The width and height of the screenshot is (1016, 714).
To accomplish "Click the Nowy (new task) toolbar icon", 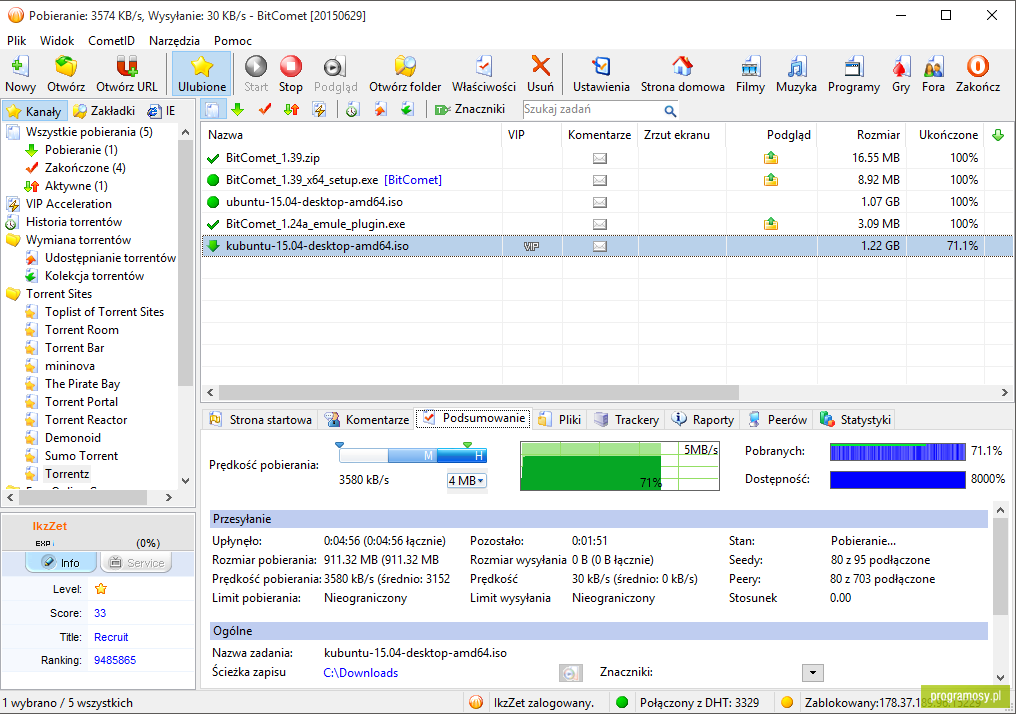I will tap(20, 73).
